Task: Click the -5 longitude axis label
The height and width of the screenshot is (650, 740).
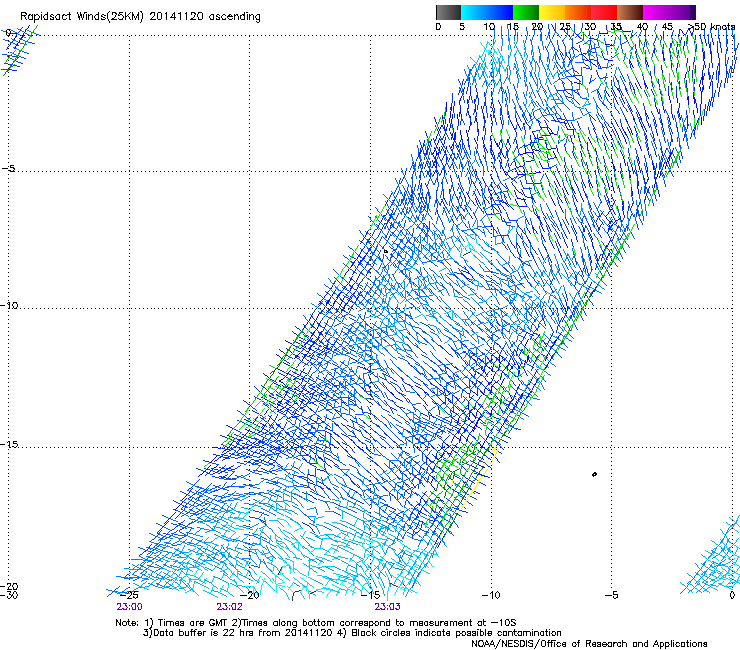Action: point(611,595)
